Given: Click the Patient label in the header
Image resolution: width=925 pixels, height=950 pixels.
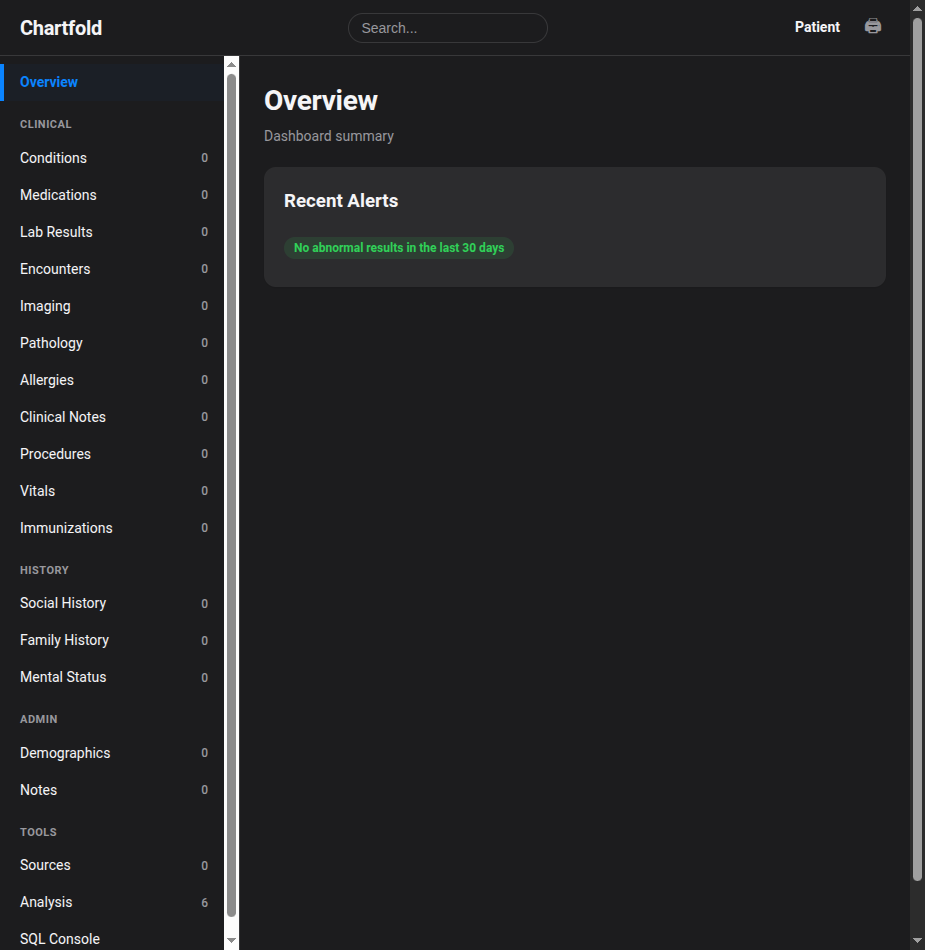Looking at the screenshot, I should (x=817, y=27).
